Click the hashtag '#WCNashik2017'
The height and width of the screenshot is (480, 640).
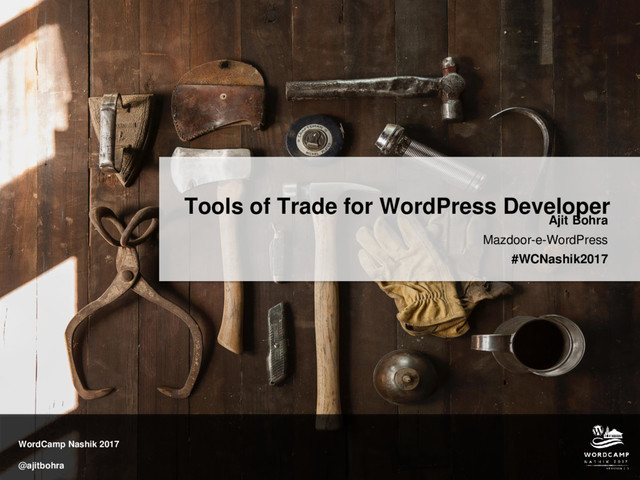click(560, 259)
